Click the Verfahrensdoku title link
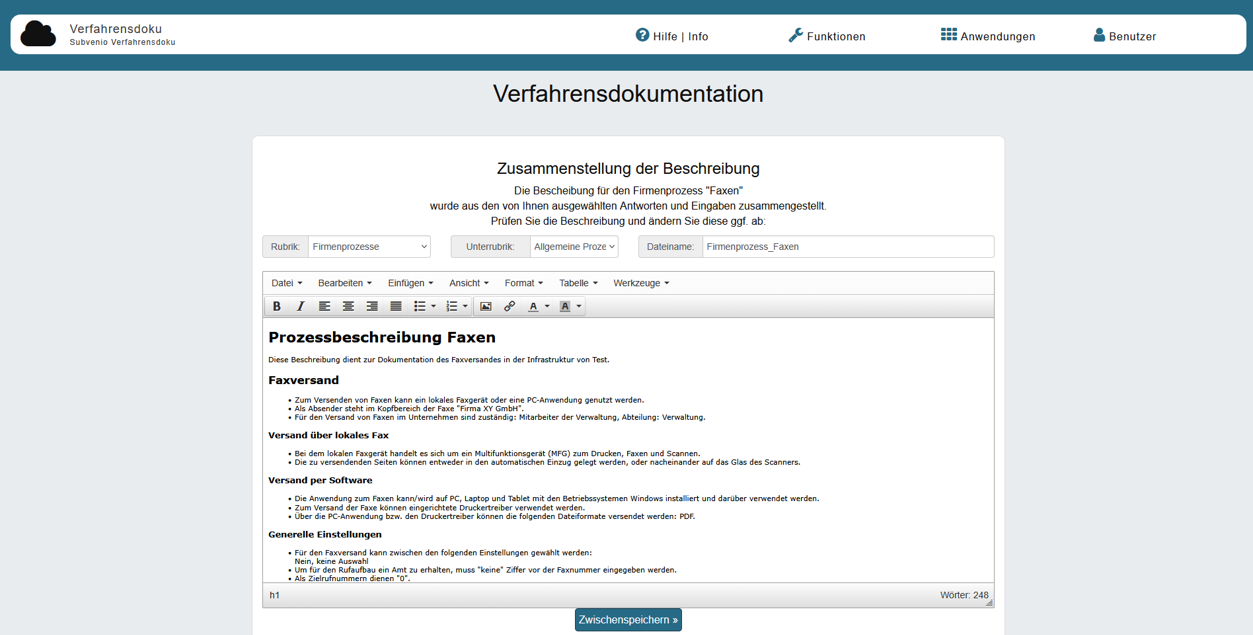1253x635 pixels. [x=116, y=29]
